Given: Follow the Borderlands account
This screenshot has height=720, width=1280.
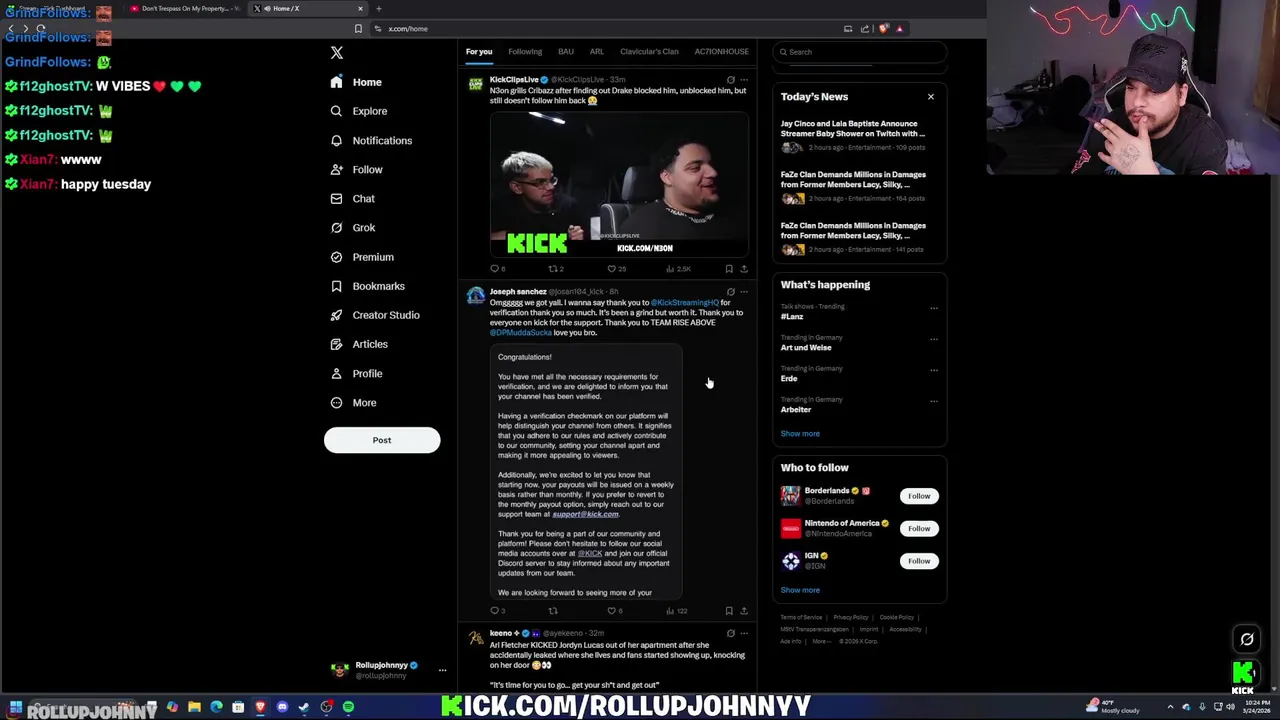Looking at the screenshot, I should (919, 496).
